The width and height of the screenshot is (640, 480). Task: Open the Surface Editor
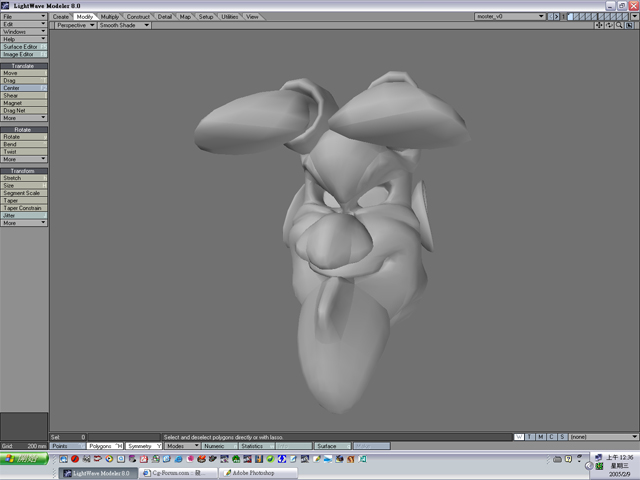tap(24, 47)
